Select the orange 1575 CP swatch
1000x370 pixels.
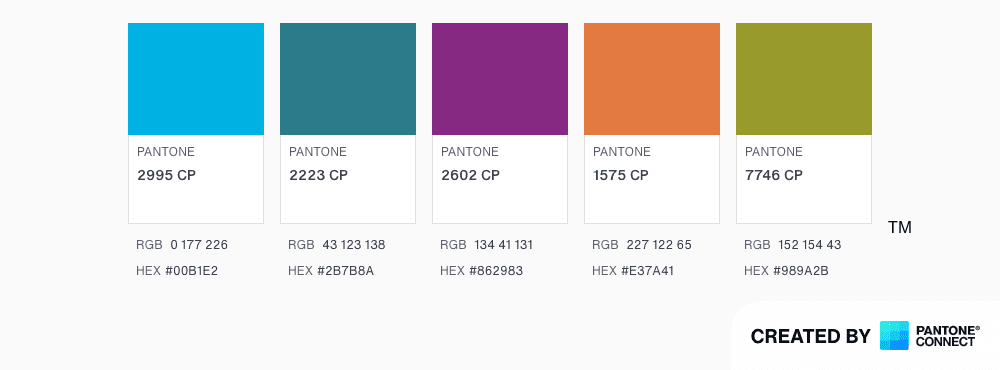tap(652, 79)
